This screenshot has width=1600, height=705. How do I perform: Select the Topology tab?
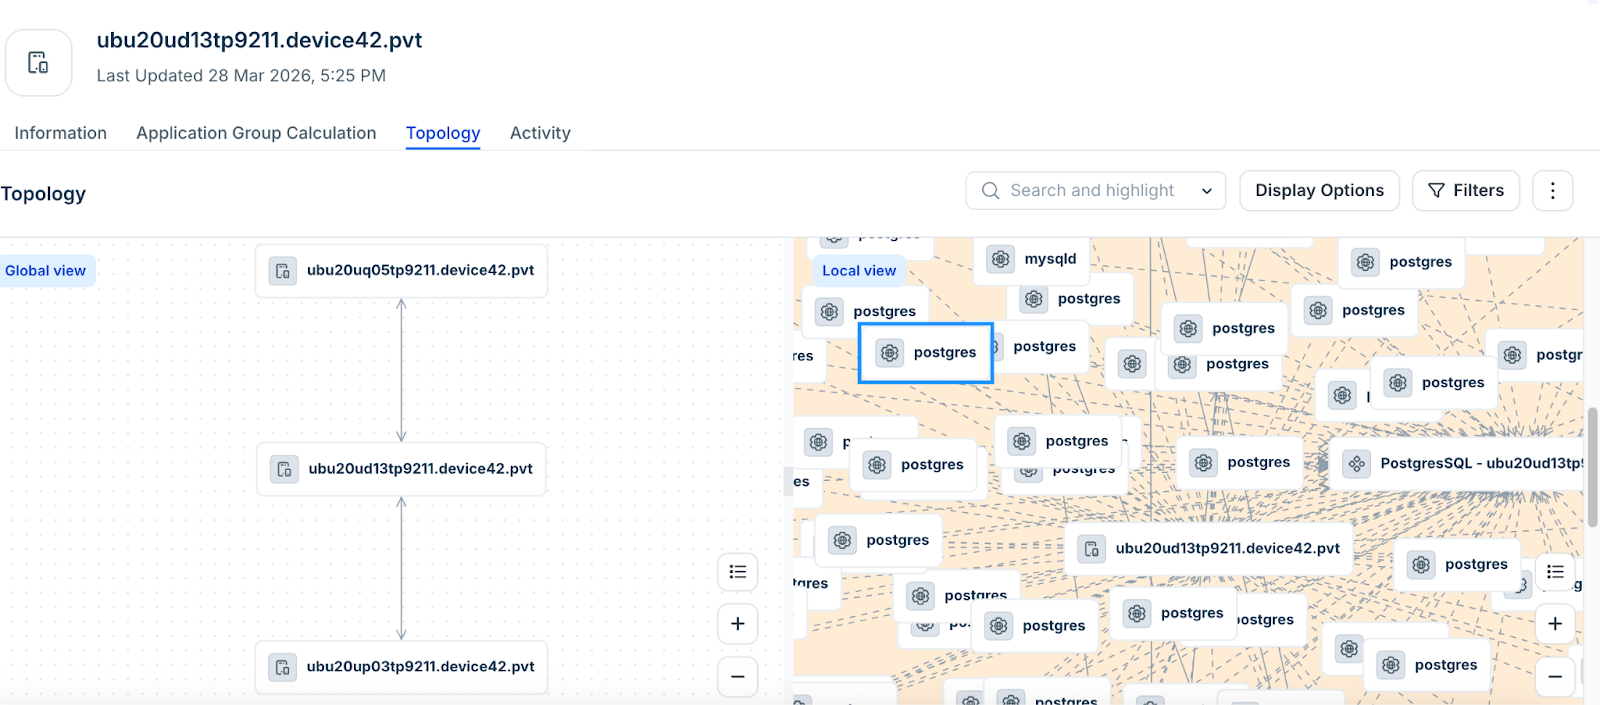pyautogui.click(x=443, y=133)
